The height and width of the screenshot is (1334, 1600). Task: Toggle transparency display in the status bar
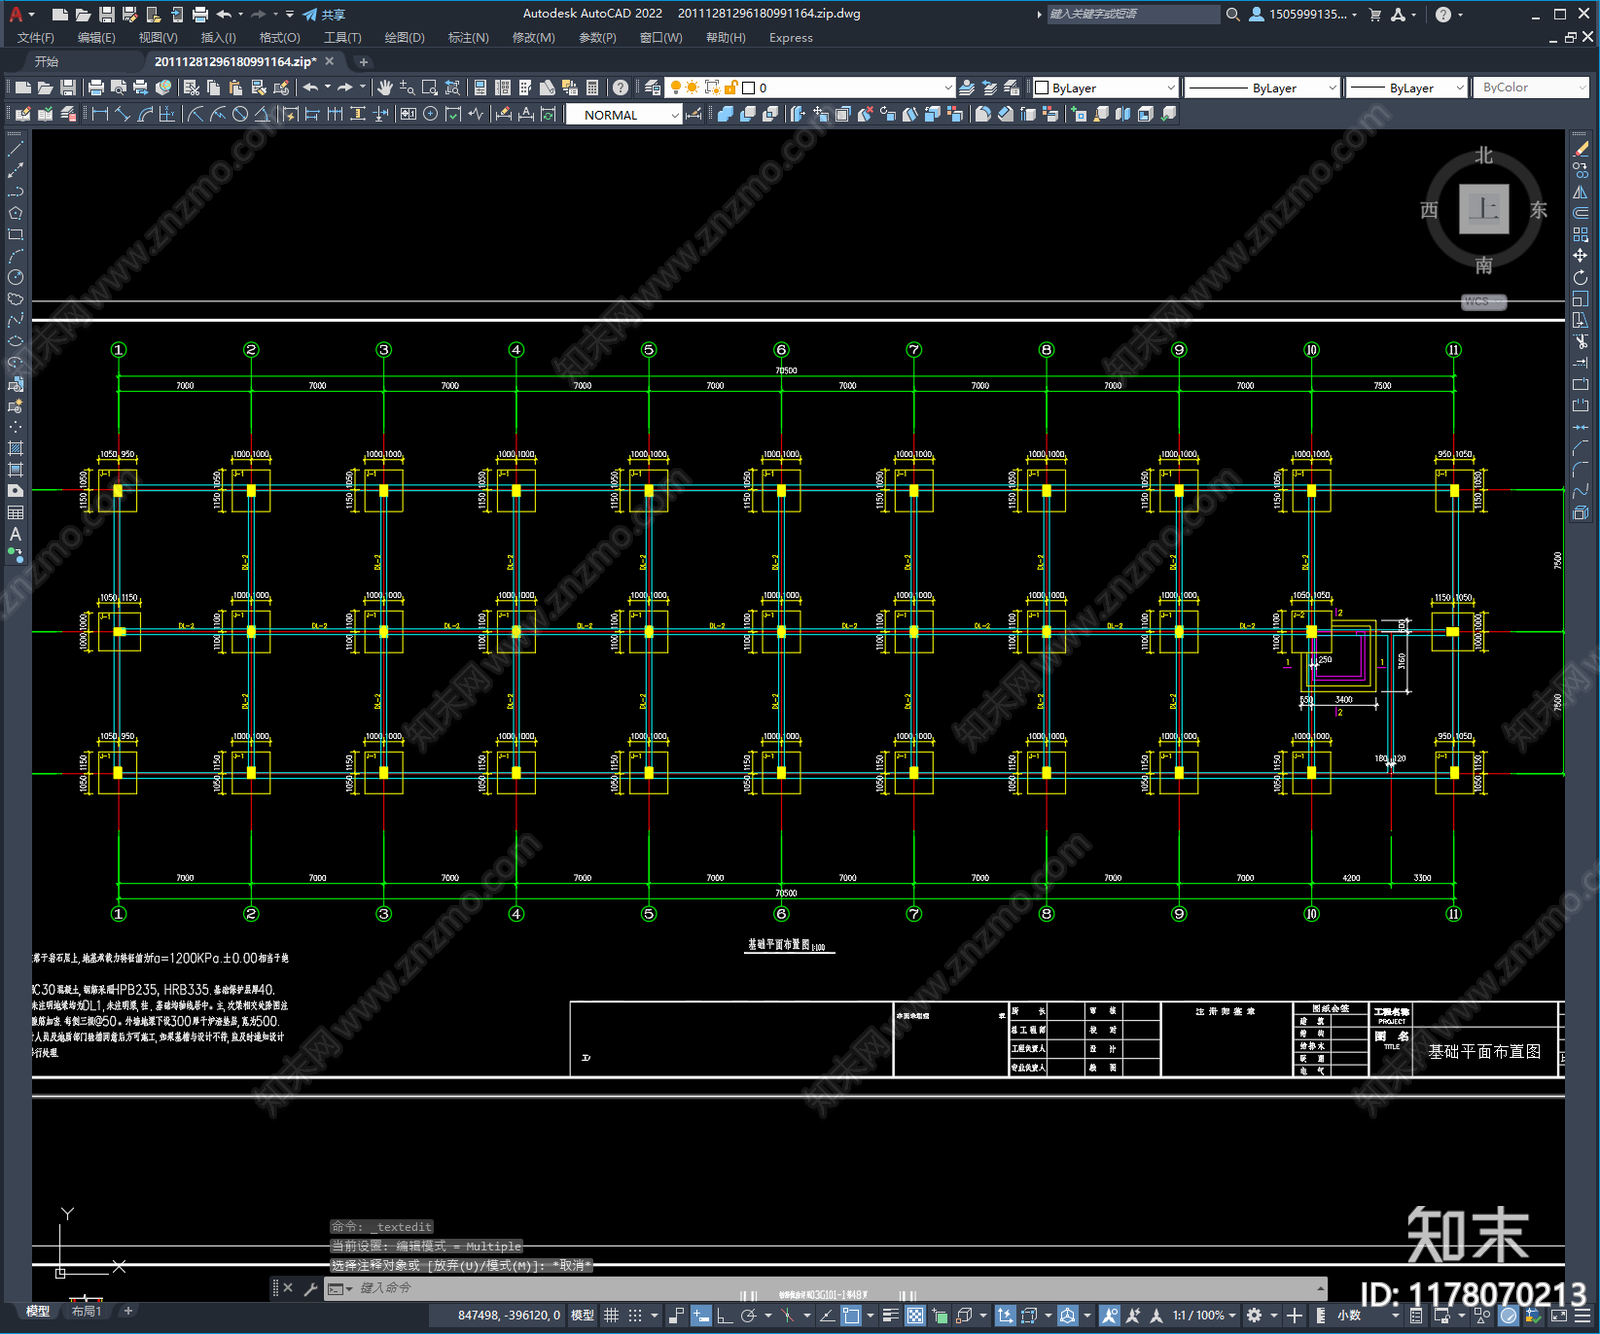point(915,1315)
